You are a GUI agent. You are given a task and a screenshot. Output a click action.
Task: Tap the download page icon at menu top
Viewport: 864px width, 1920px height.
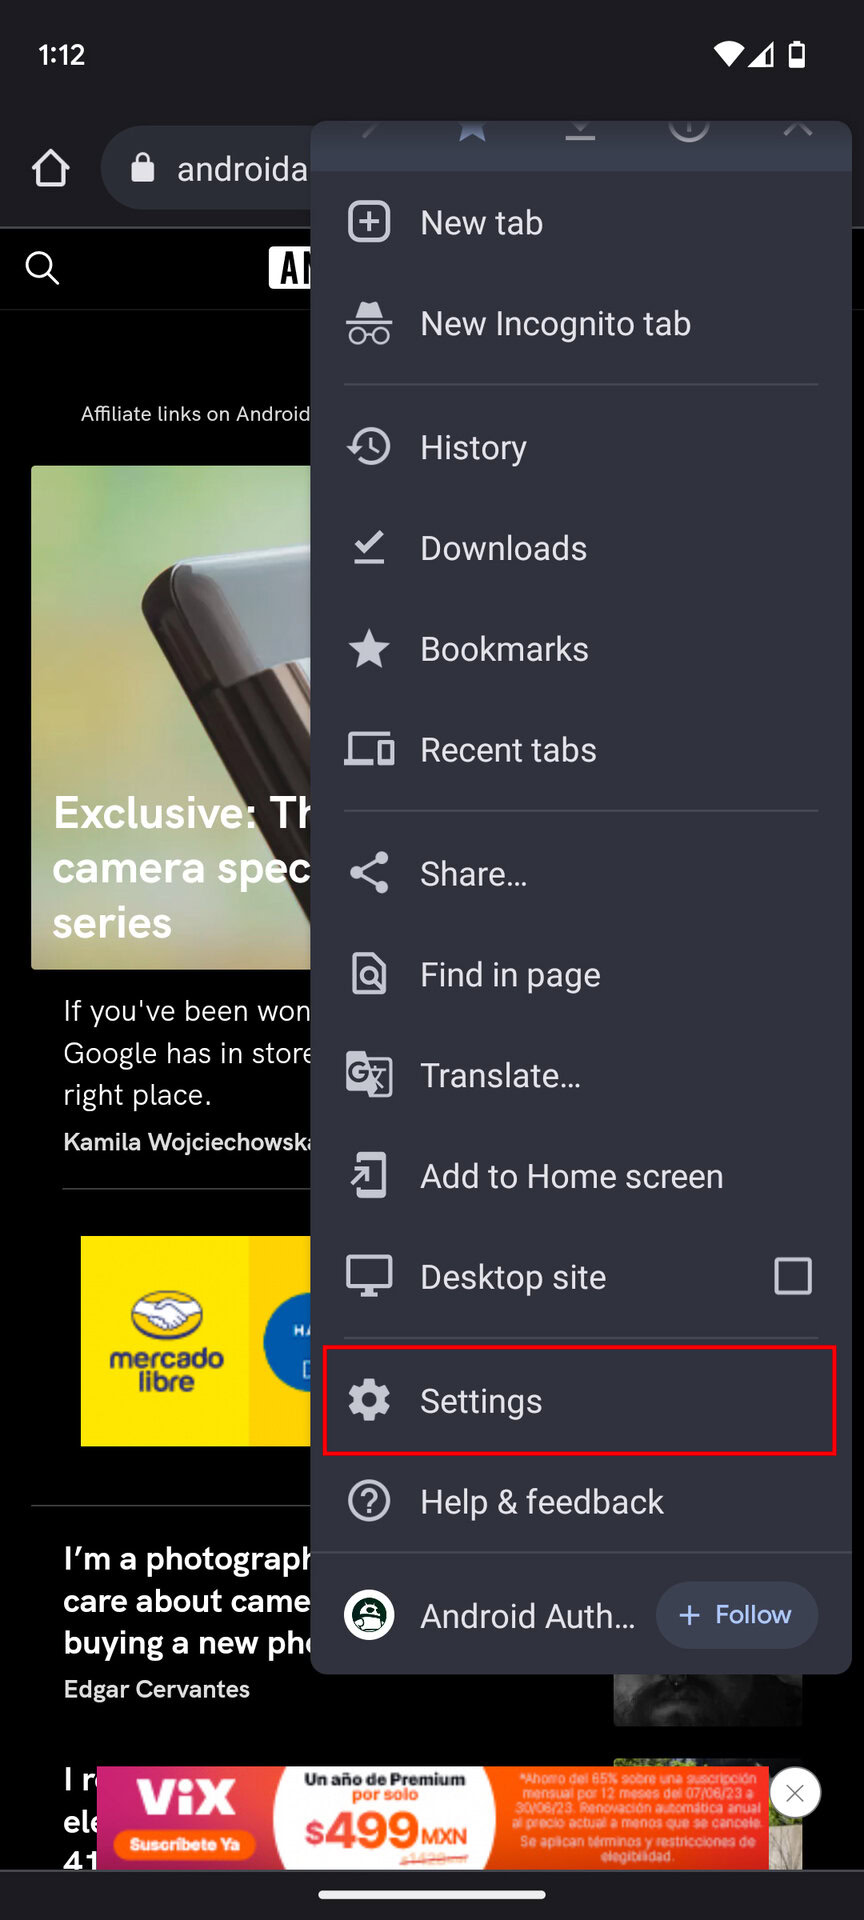[580, 130]
